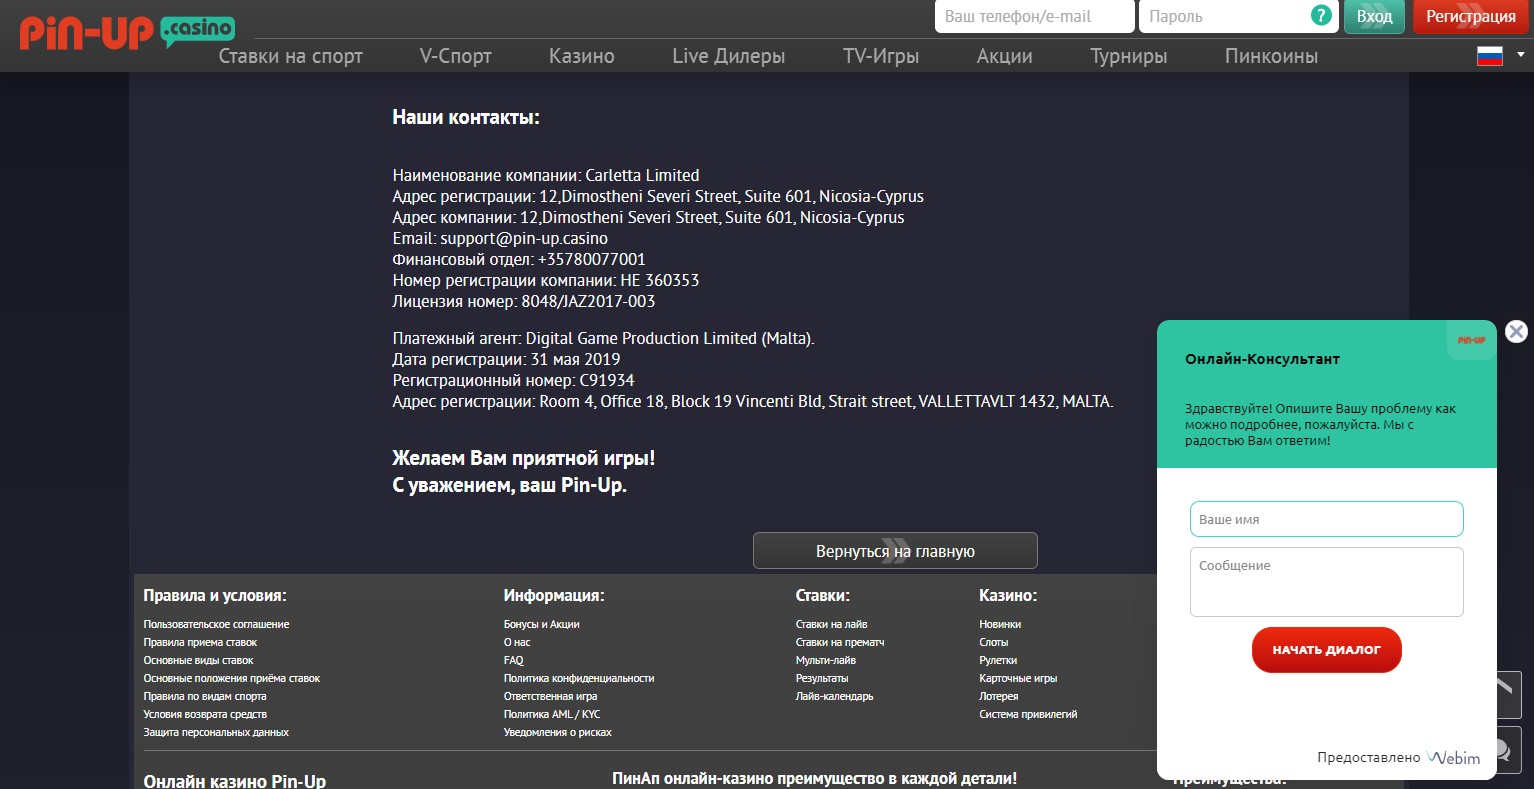Focus the Ваше имя chat field
The width and height of the screenshot is (1534, 789).
(1326, 520)
